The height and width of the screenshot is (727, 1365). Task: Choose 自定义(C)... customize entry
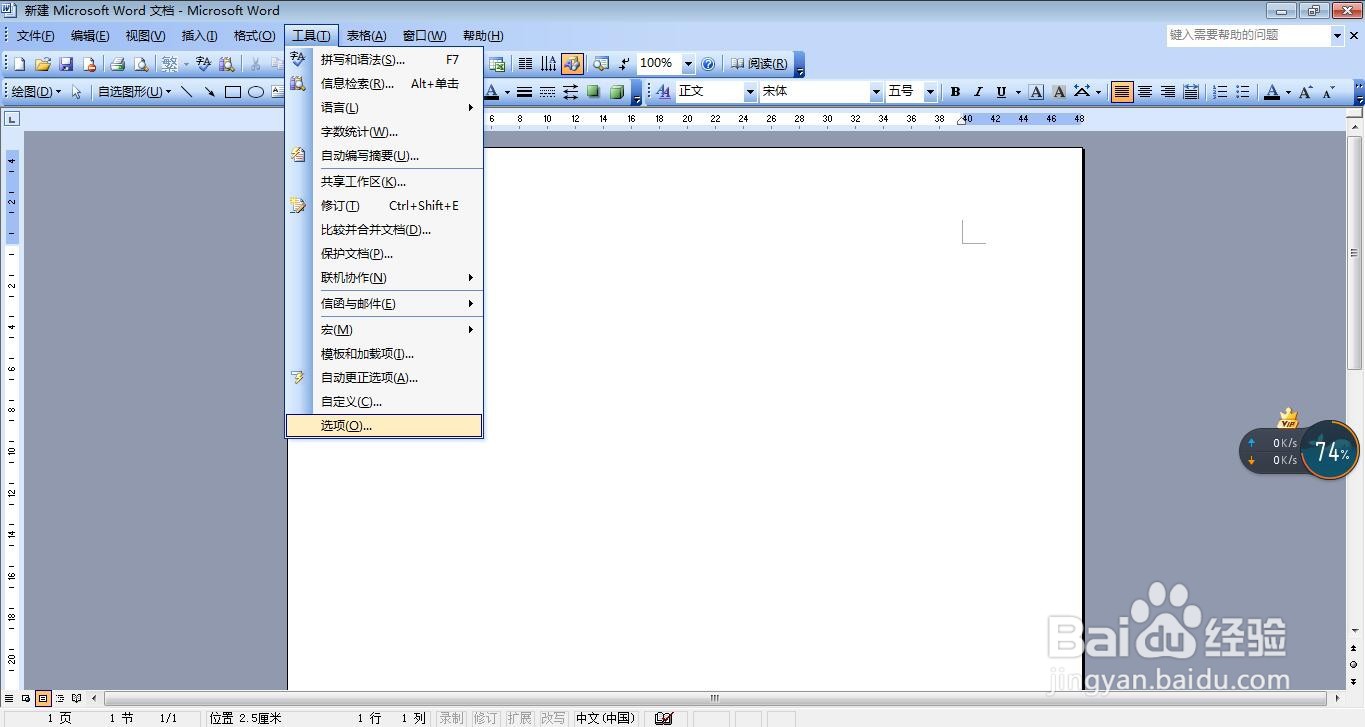point(384,402)
